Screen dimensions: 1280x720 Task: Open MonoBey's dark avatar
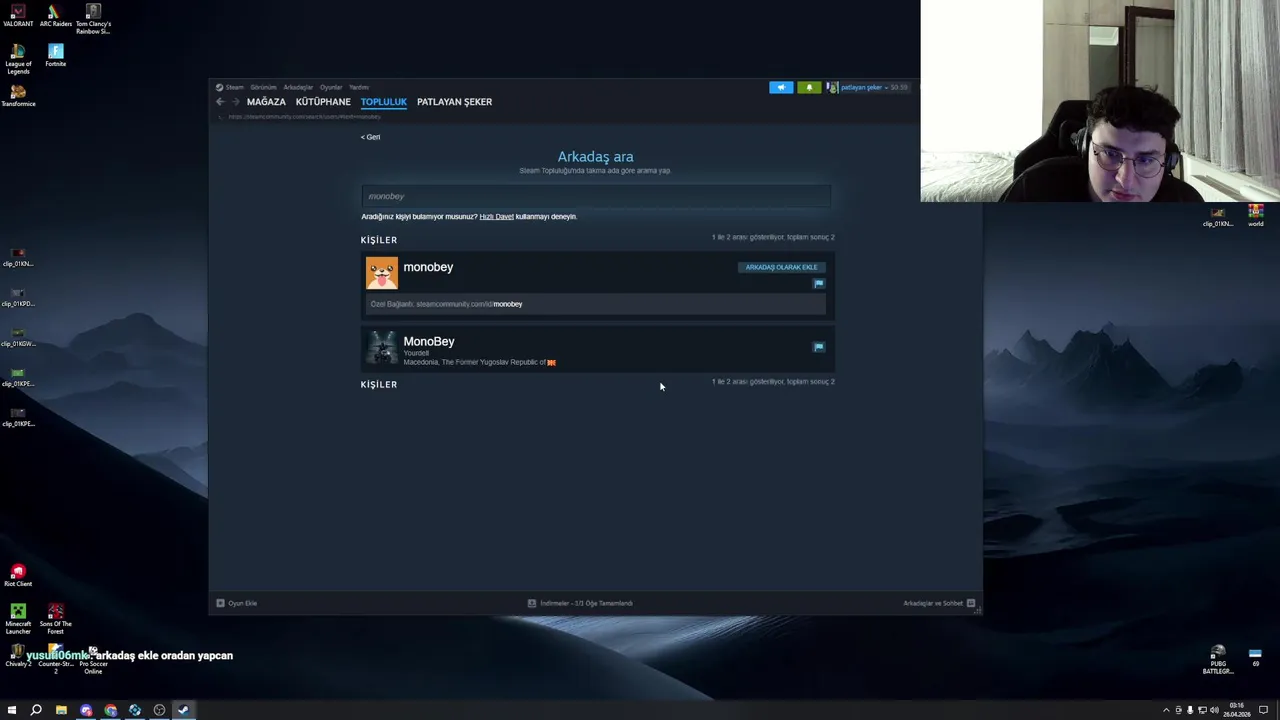(x=381, y=348)
